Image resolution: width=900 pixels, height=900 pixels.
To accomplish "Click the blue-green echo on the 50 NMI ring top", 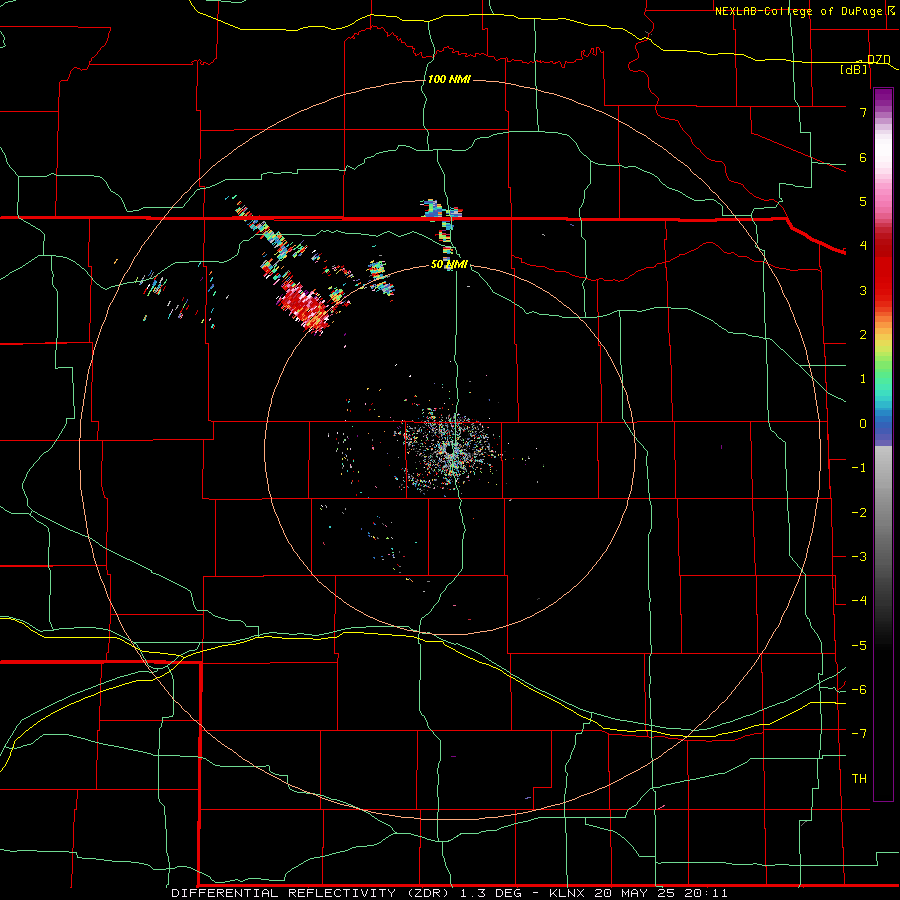I will coord(380,277).
